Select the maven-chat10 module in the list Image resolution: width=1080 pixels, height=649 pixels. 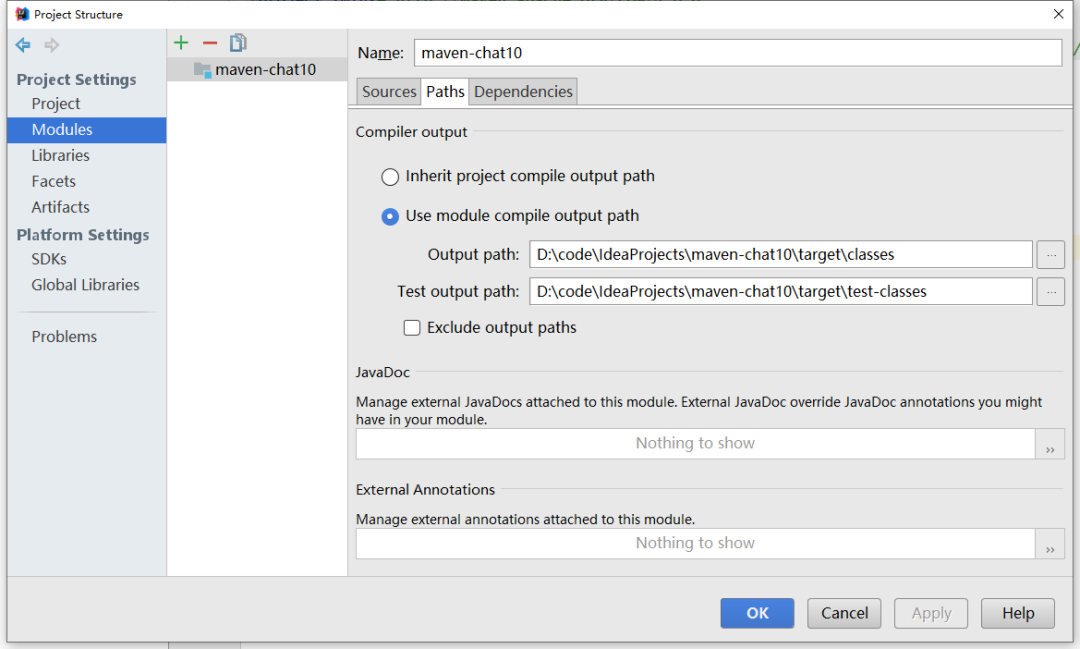click(265, 70)
